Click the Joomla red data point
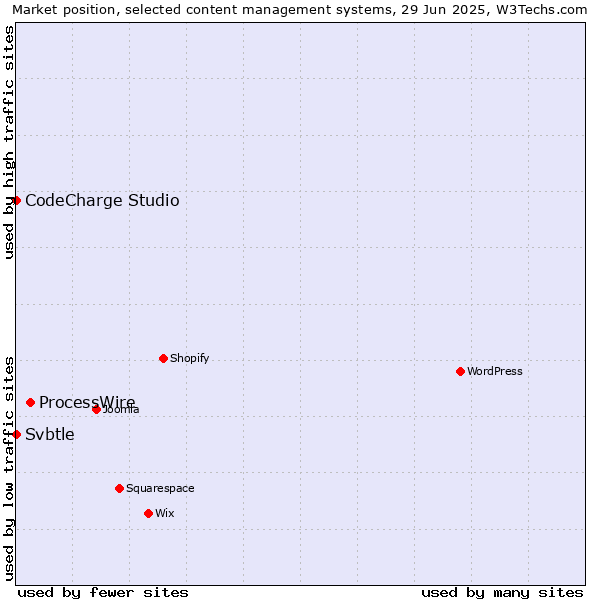This screenshot has width=600, height=600. (96, 410)
